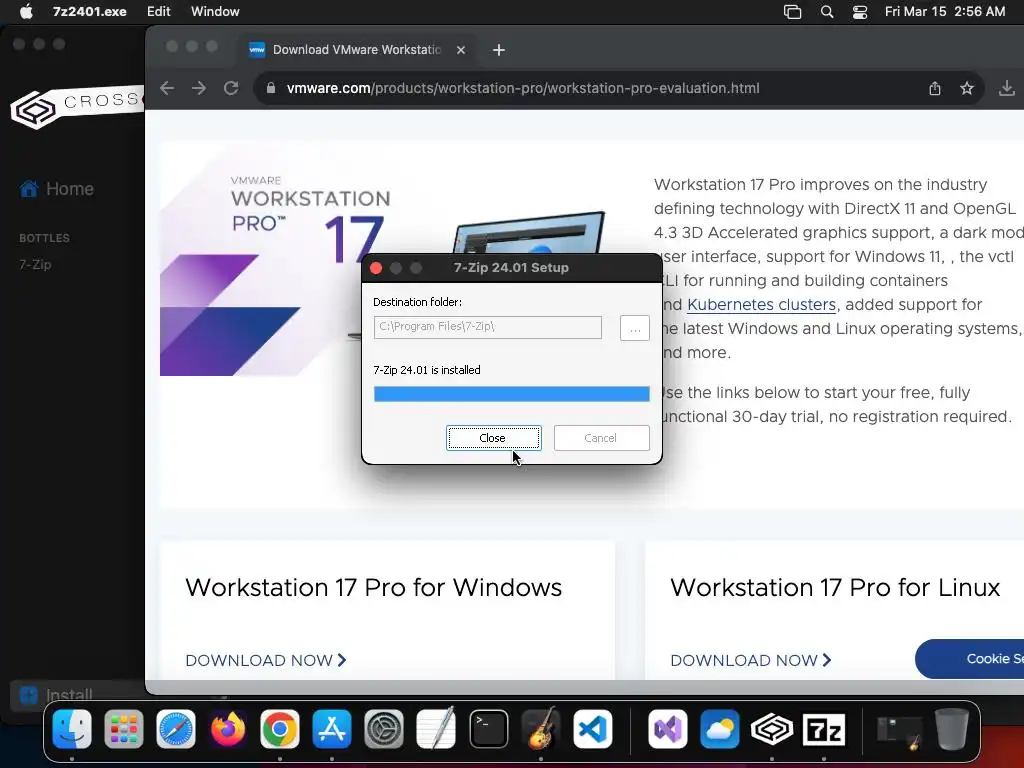This screenshot has height=768, width=1024.
Task: Go back in the browser
Action: [167, 88]
